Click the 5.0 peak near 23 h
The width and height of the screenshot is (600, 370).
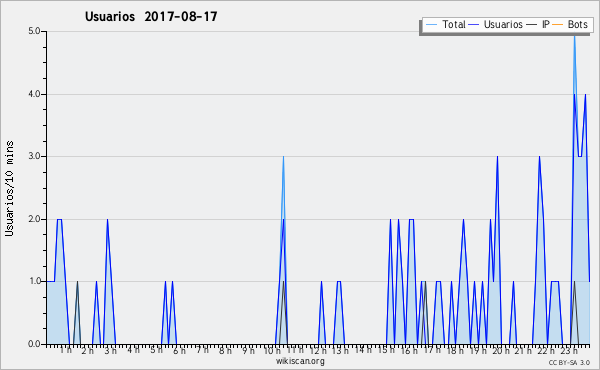point(574,36)
